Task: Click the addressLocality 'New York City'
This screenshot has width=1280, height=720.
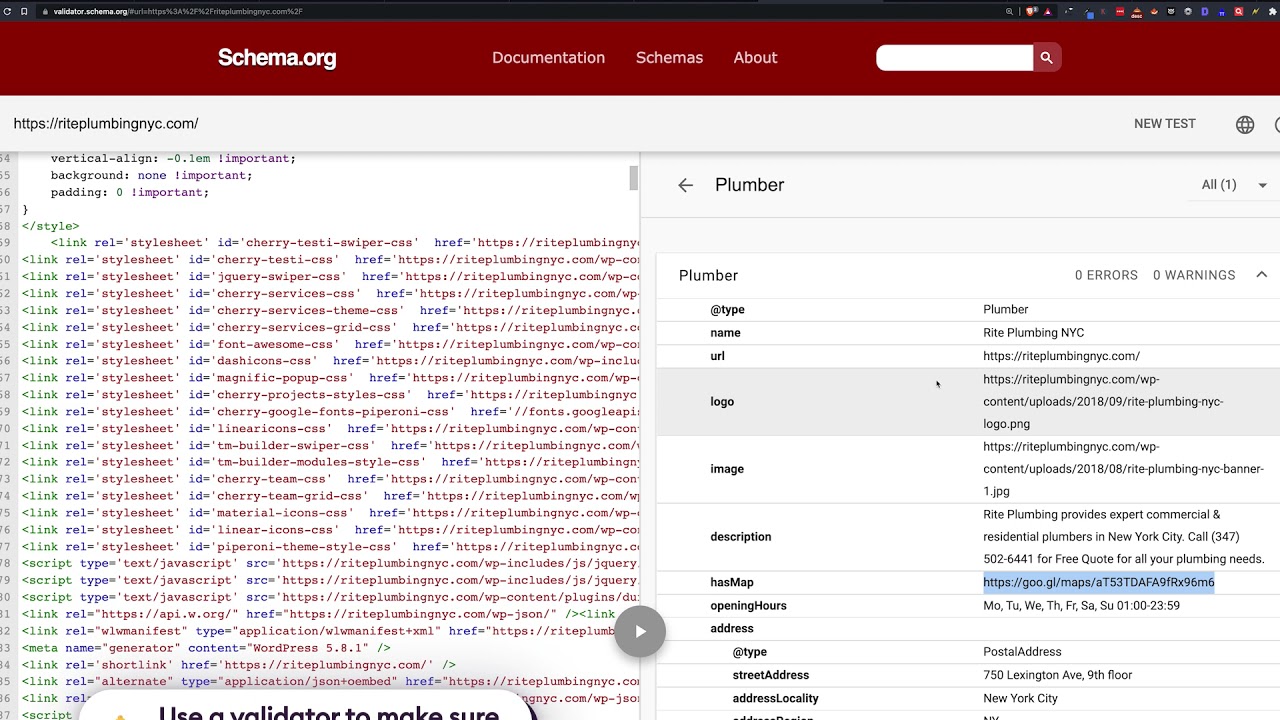Action: point(1020,698)
